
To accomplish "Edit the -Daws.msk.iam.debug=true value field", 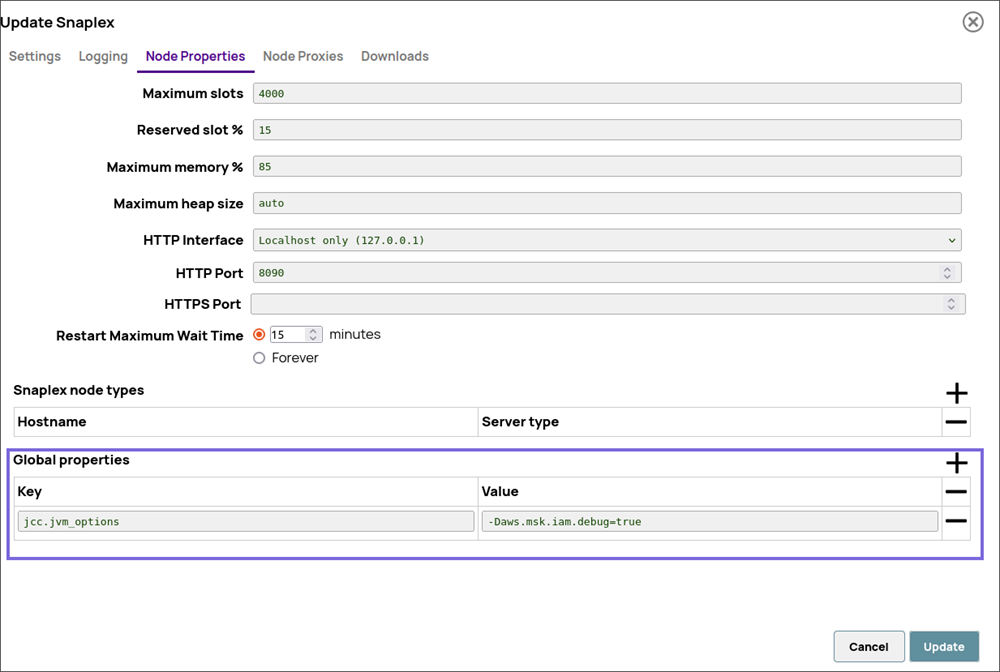I will pos(709,521).
